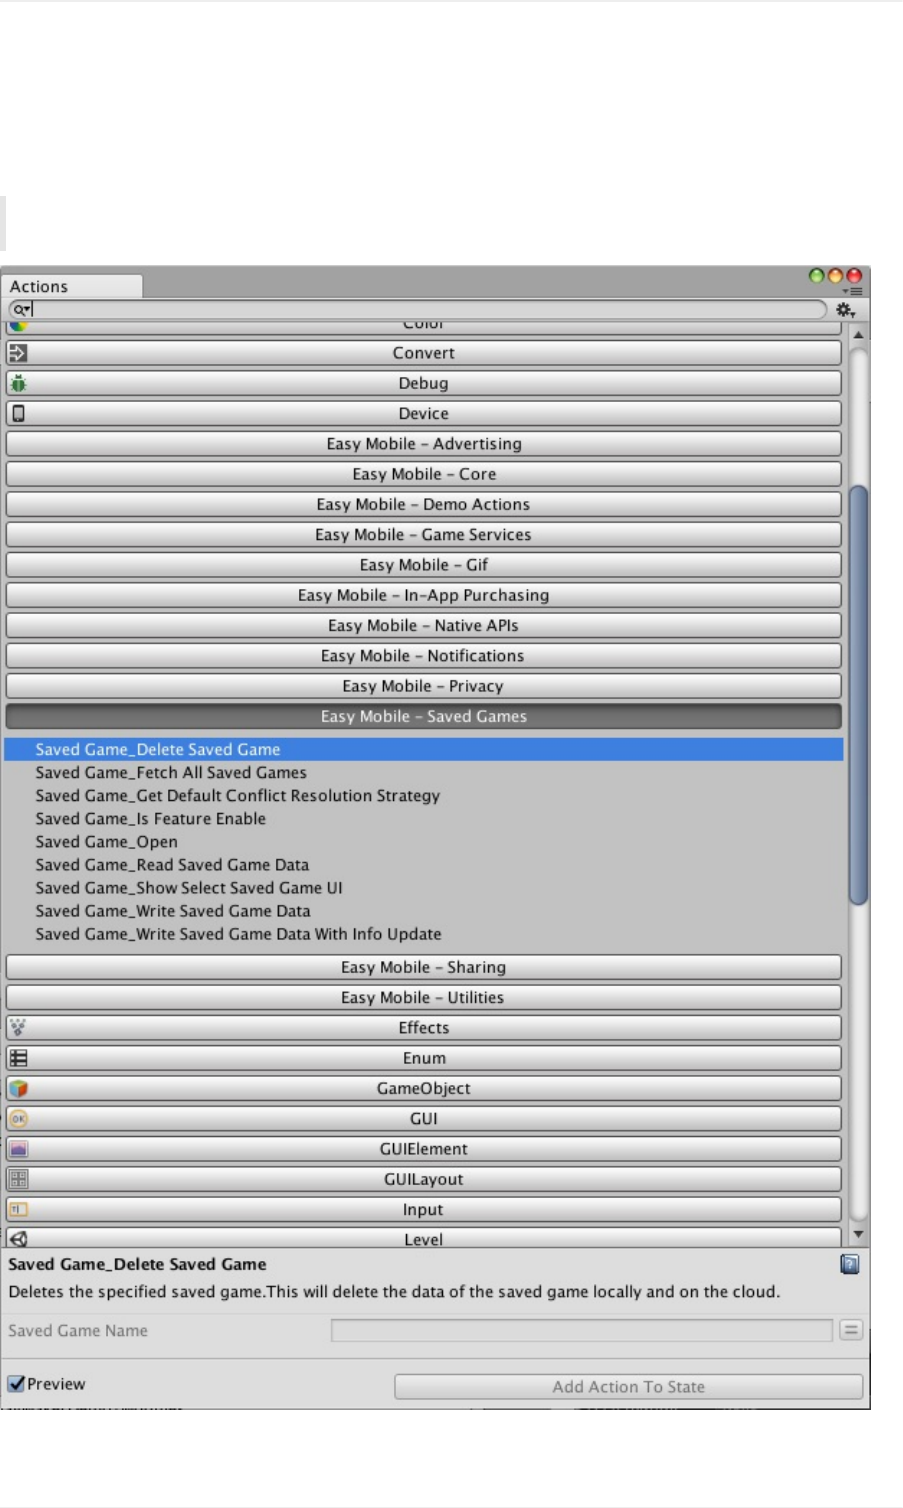Select Saved Game_Fetch All Saved Games action
The width and height of the screenshot is (903, 1508).
click(423, 772)
